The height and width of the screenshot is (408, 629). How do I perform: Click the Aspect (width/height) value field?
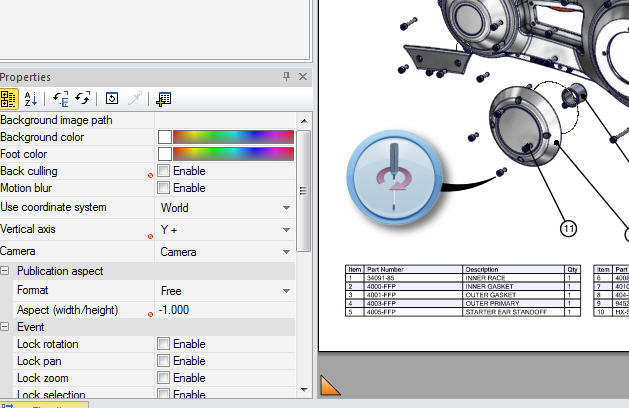(225, 310)
